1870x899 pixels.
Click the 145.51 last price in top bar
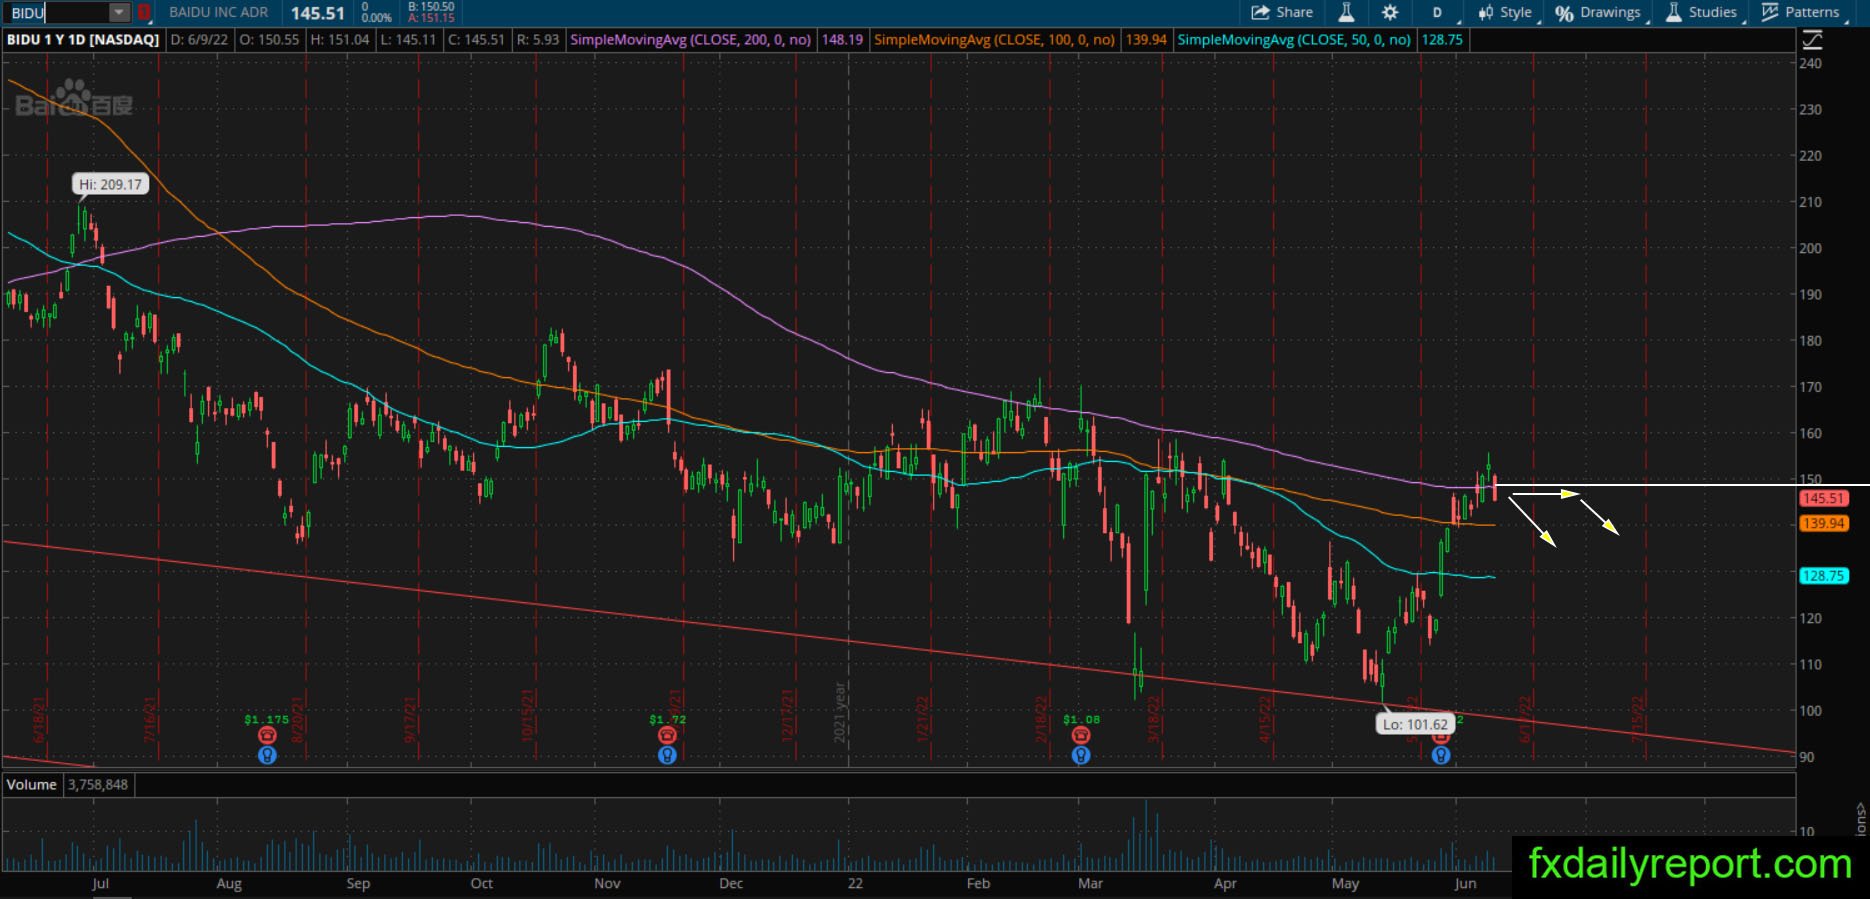pyautogui.click(x=317, y=13)
